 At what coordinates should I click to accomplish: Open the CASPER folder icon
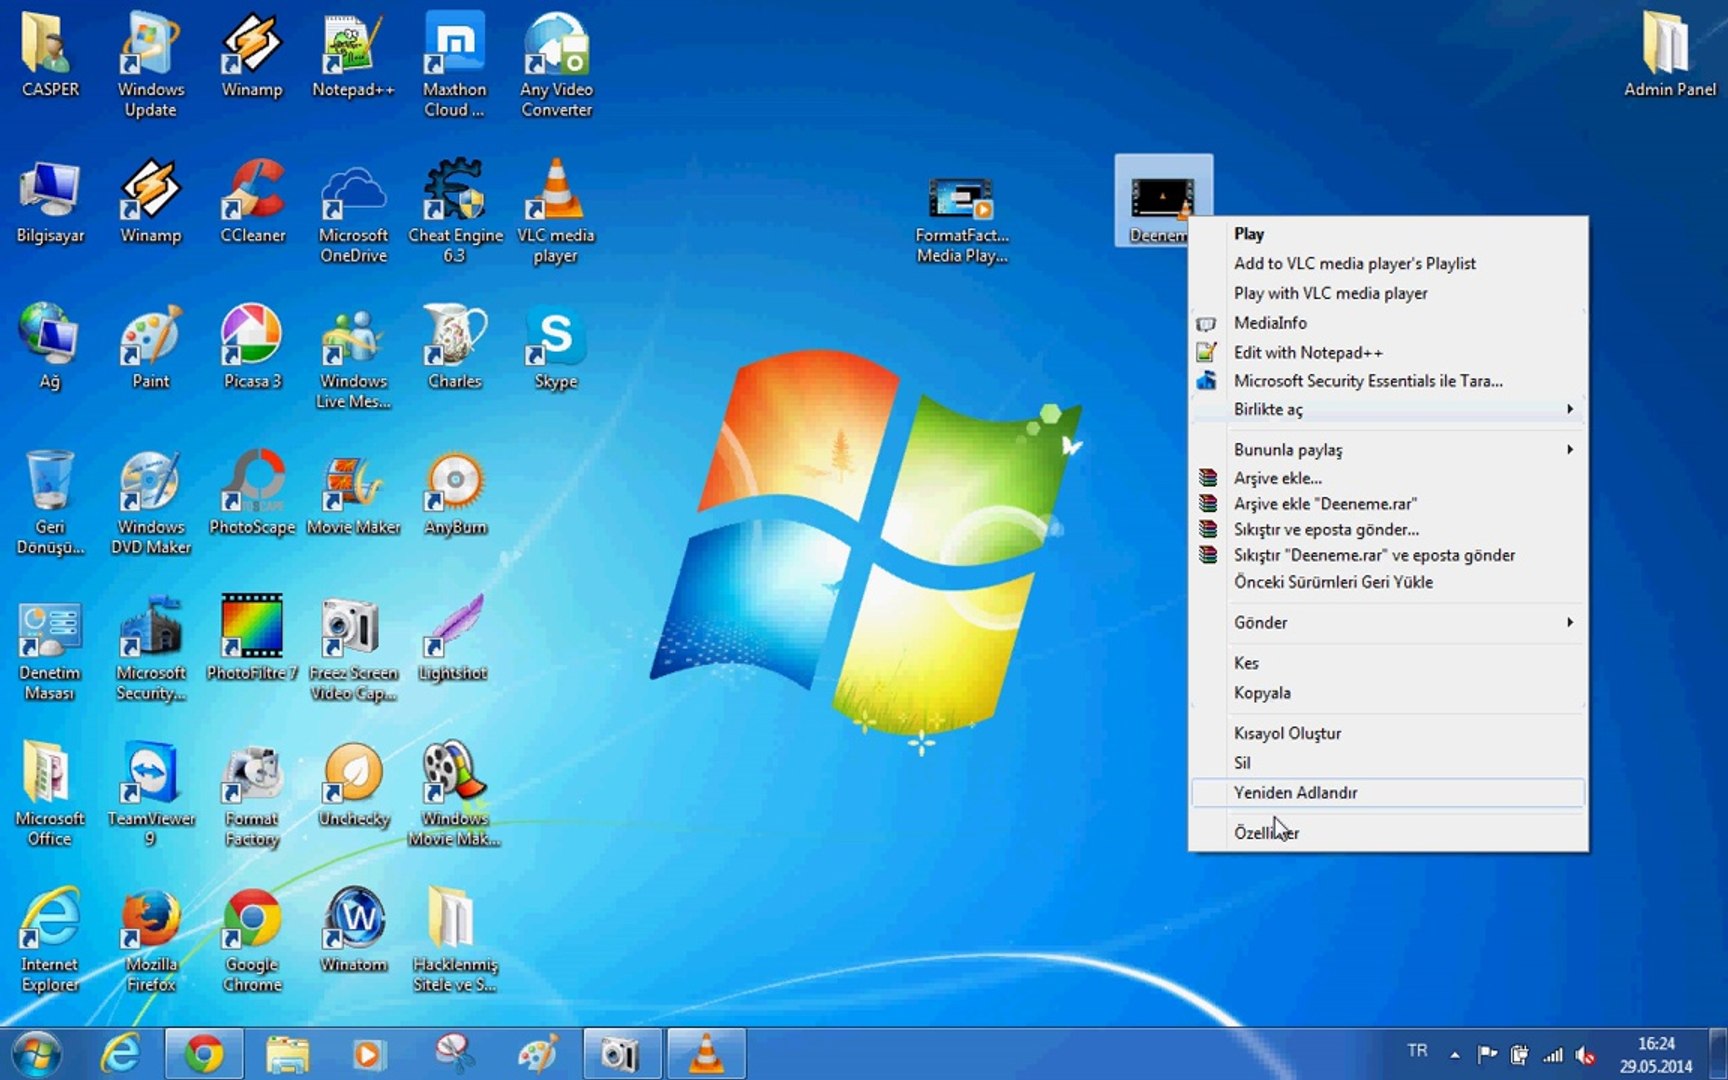[x=50, y=55]
